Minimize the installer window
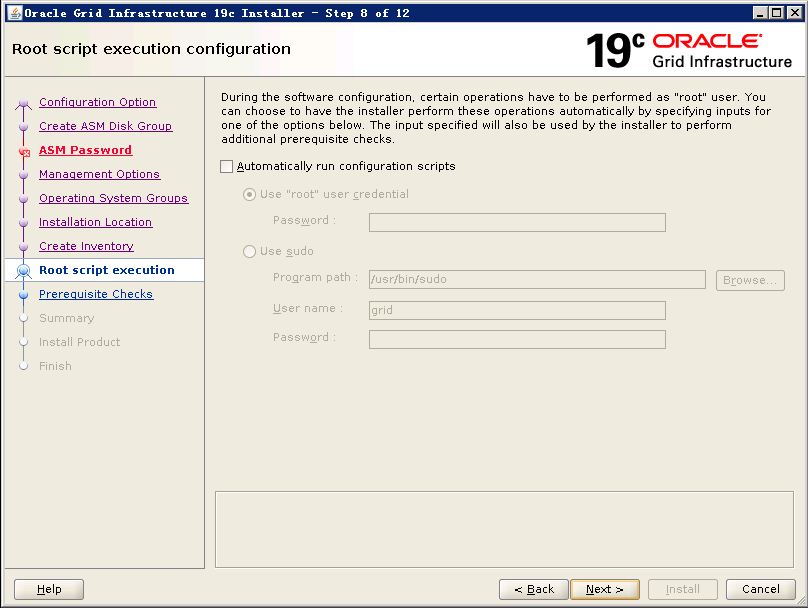808x608 pixels. (x=759, y=13)
